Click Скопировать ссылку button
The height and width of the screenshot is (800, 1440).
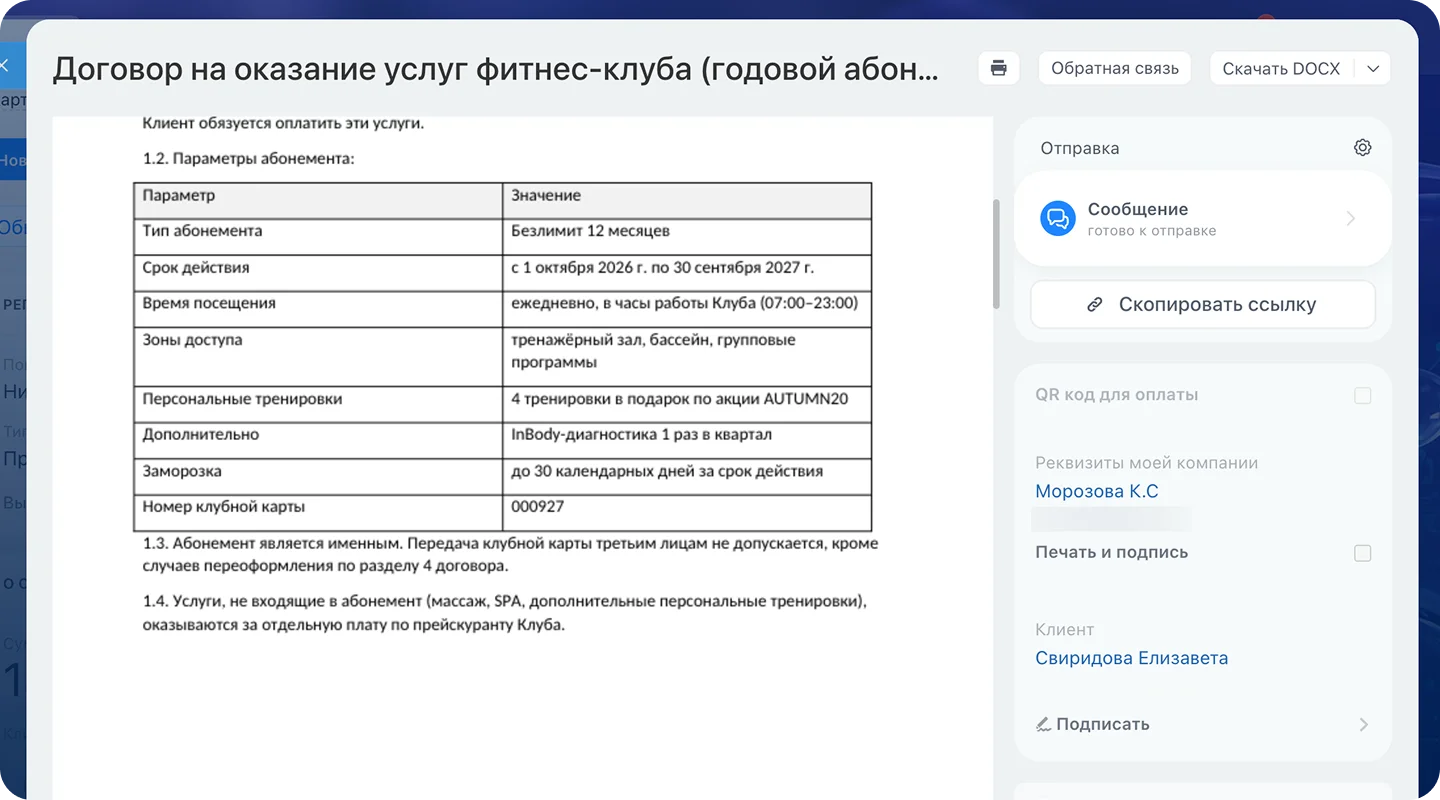point(1203,305)
